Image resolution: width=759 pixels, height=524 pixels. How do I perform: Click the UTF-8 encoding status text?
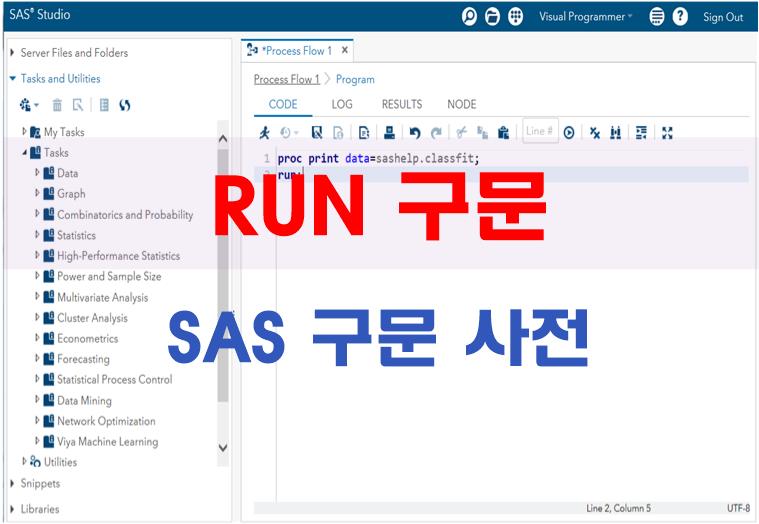pyautogui.click(x=738, y=508)
